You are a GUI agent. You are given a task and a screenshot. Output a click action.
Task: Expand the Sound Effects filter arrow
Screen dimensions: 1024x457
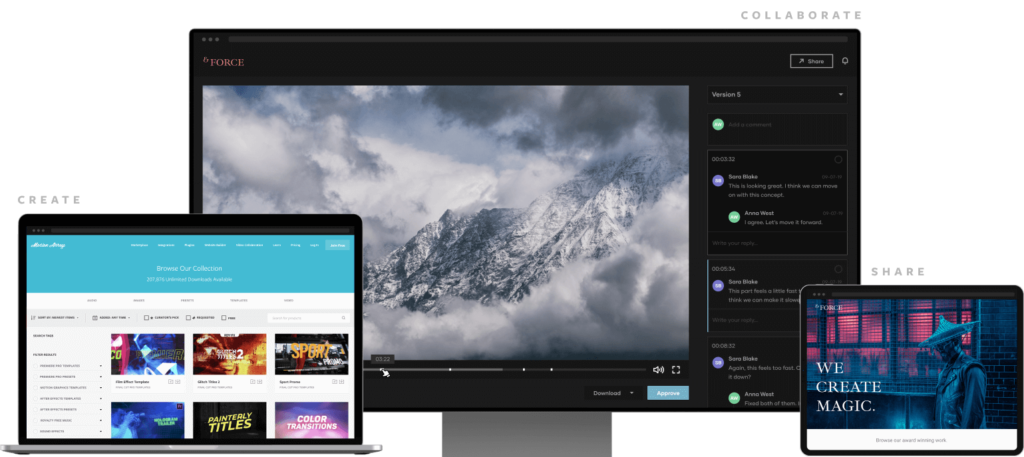pos(101,432)
